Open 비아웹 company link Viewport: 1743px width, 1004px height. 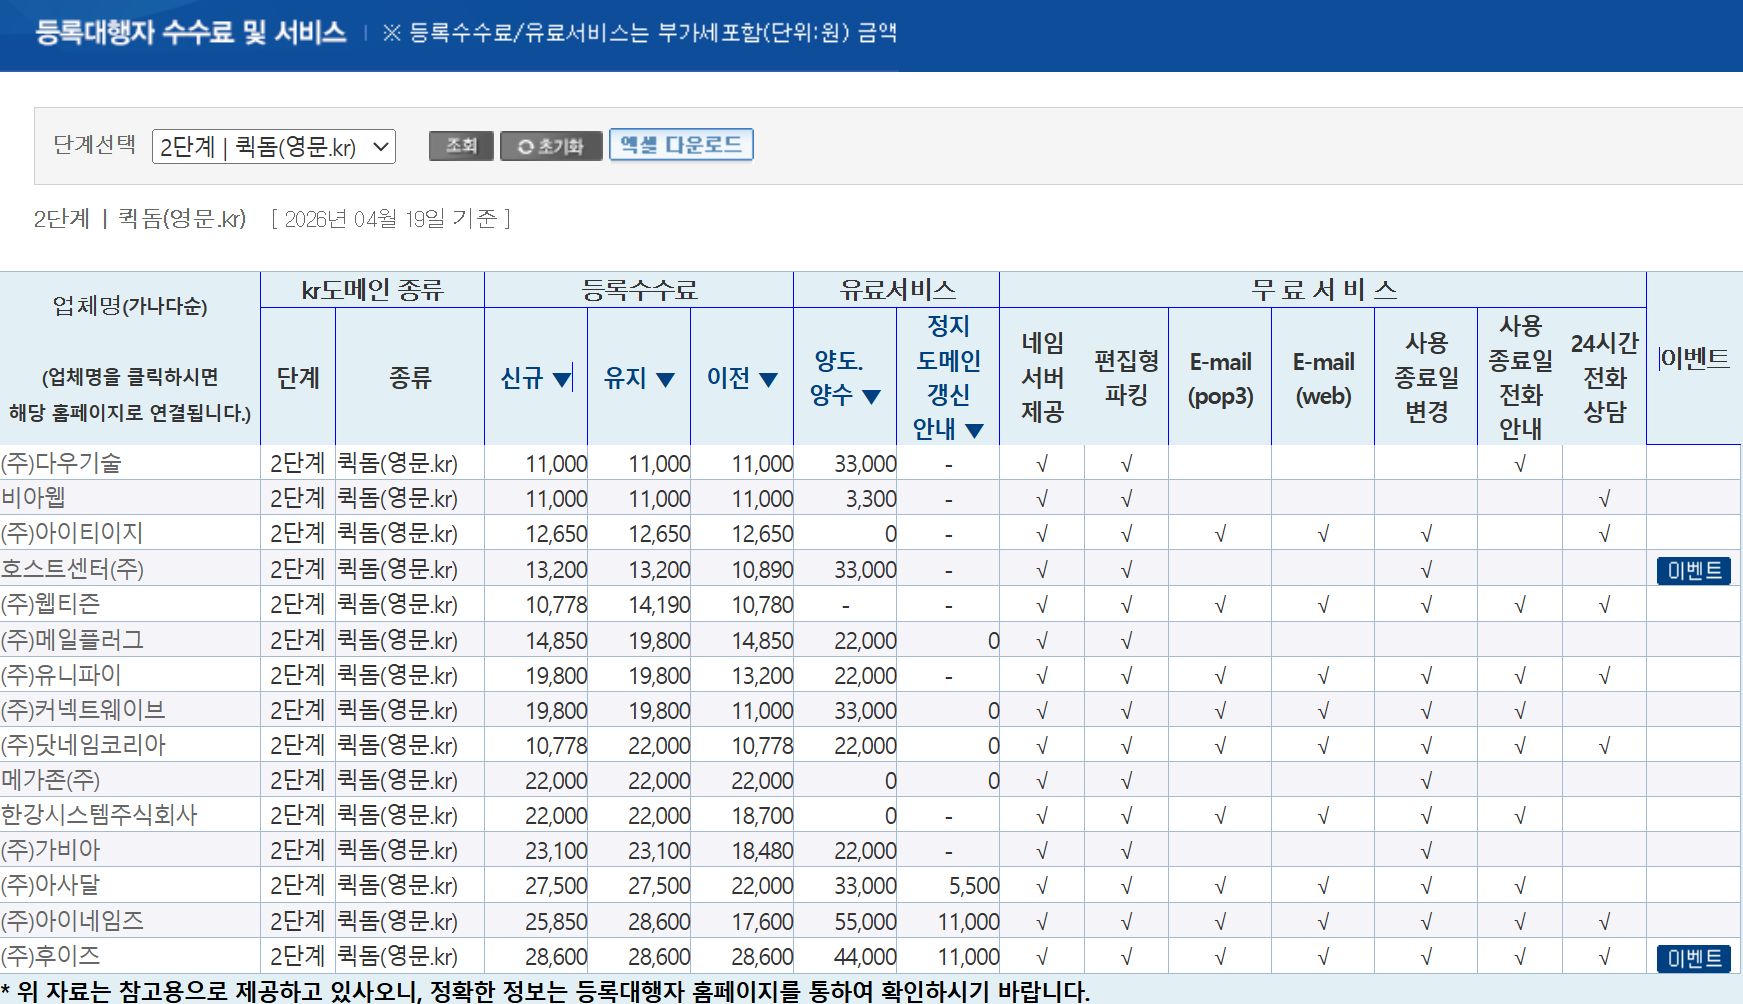pyautogui.click(x=33, y=498)
